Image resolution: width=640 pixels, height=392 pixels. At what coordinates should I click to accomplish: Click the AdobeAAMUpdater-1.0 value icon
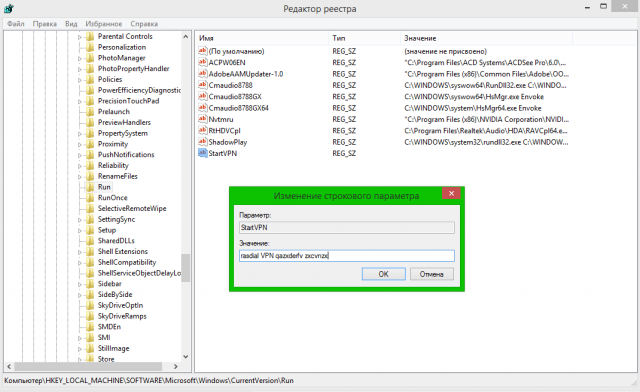[202, 74]
